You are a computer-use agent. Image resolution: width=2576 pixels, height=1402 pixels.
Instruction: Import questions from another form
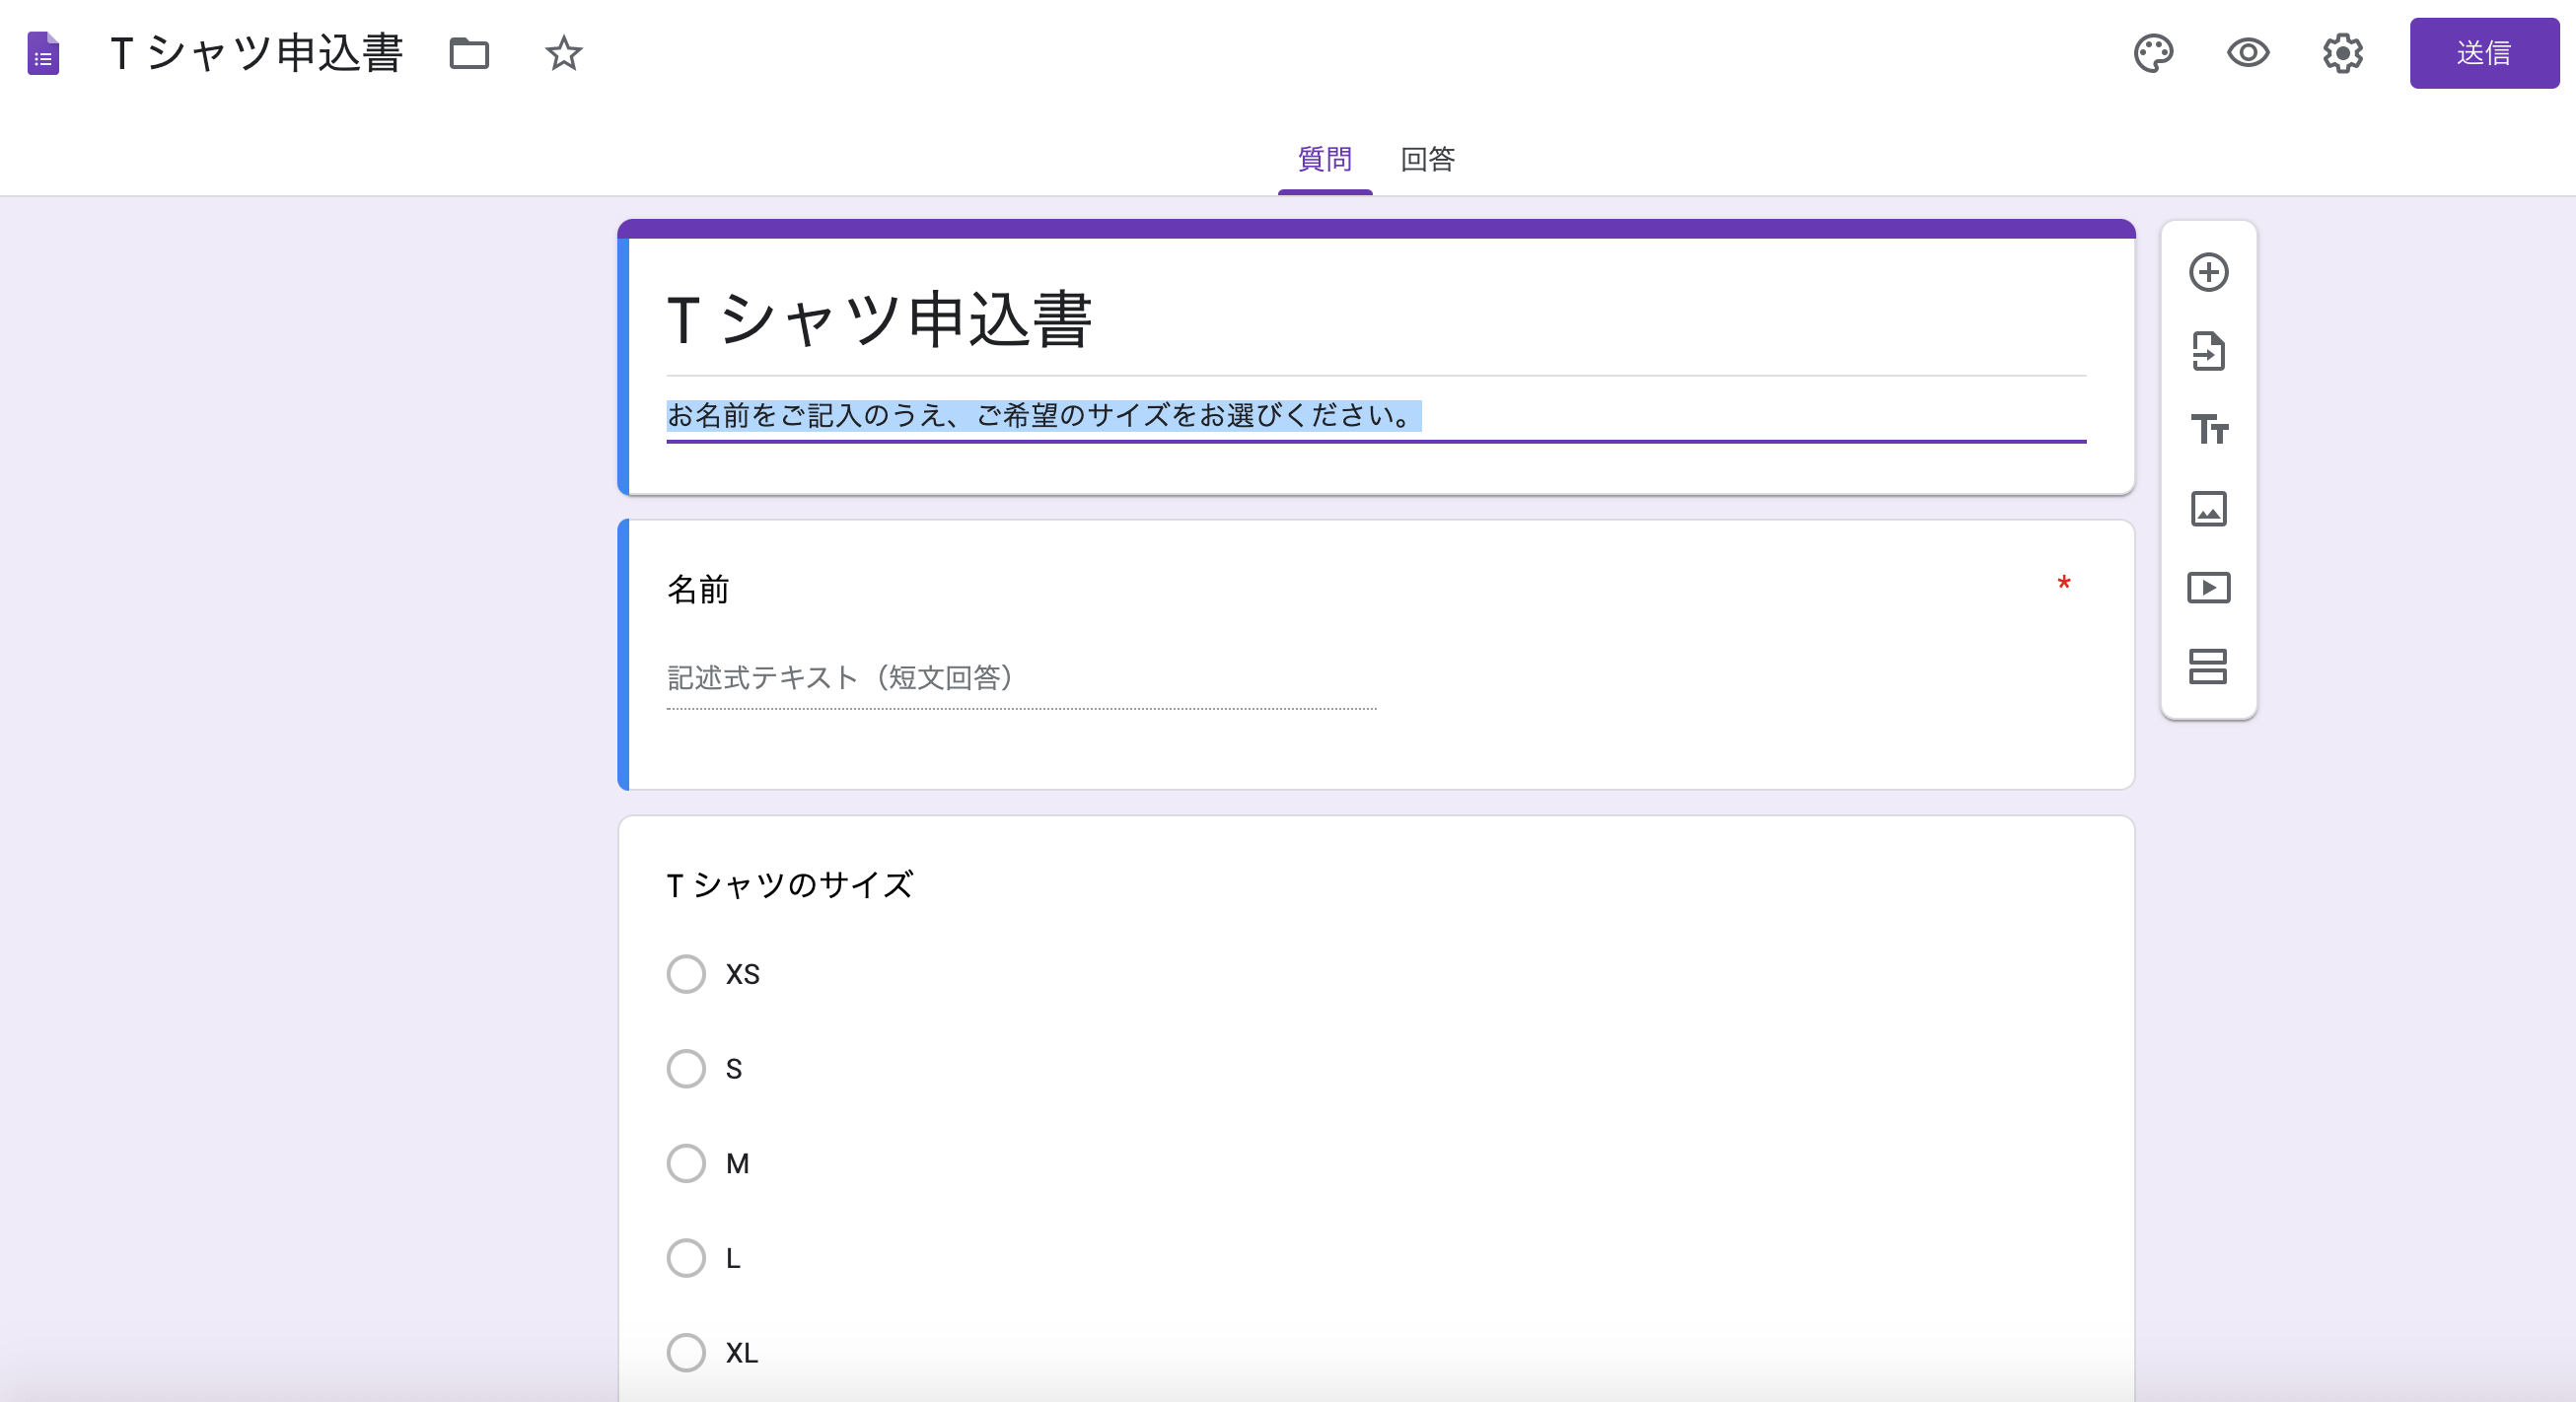click(x=2208, y=351)
